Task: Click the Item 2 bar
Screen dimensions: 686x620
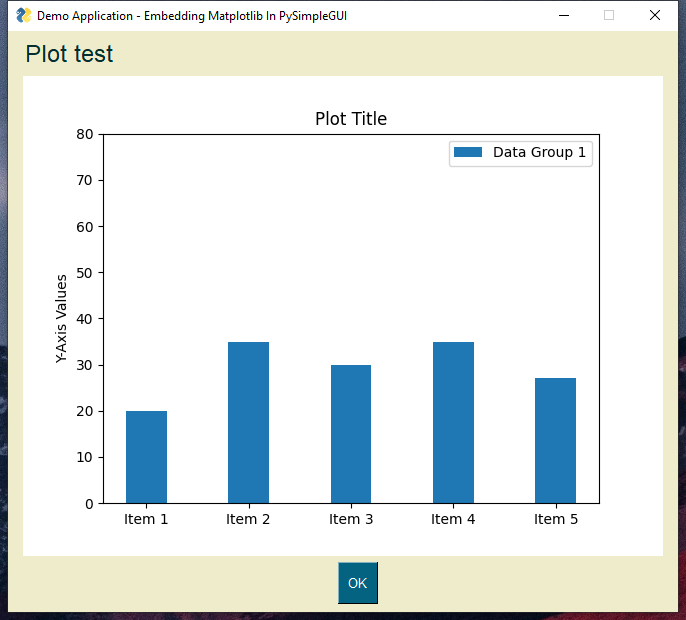Action: coord(248,423)
